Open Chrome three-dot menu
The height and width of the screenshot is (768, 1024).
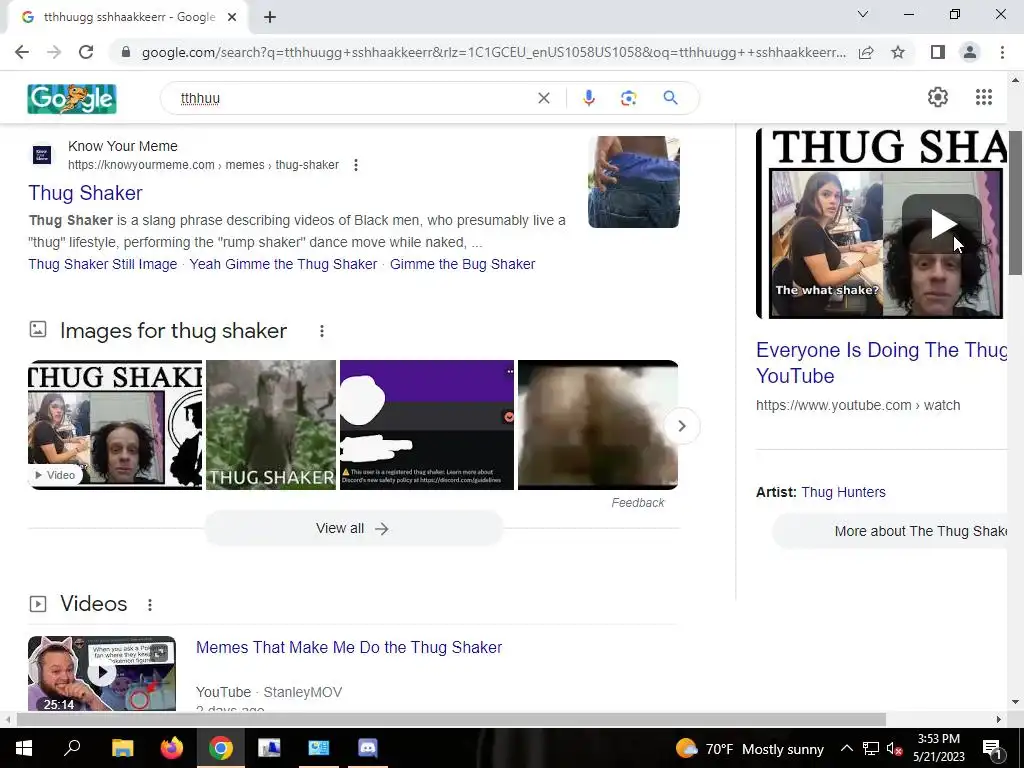pyautogui.click(x=1002, y=52)
